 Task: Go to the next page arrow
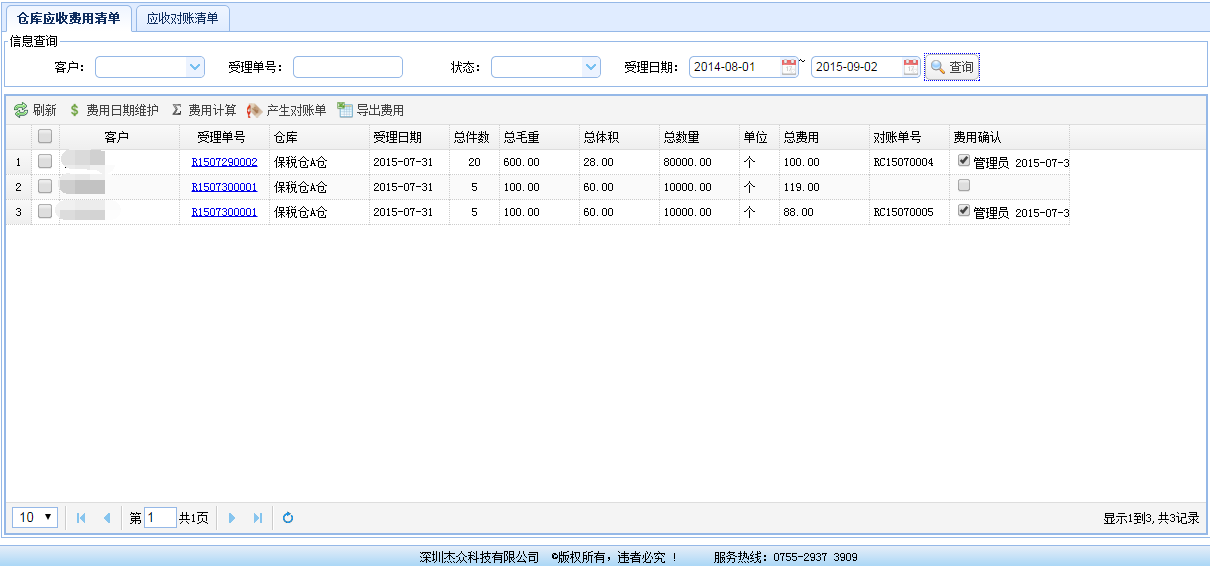coord(232,518)
